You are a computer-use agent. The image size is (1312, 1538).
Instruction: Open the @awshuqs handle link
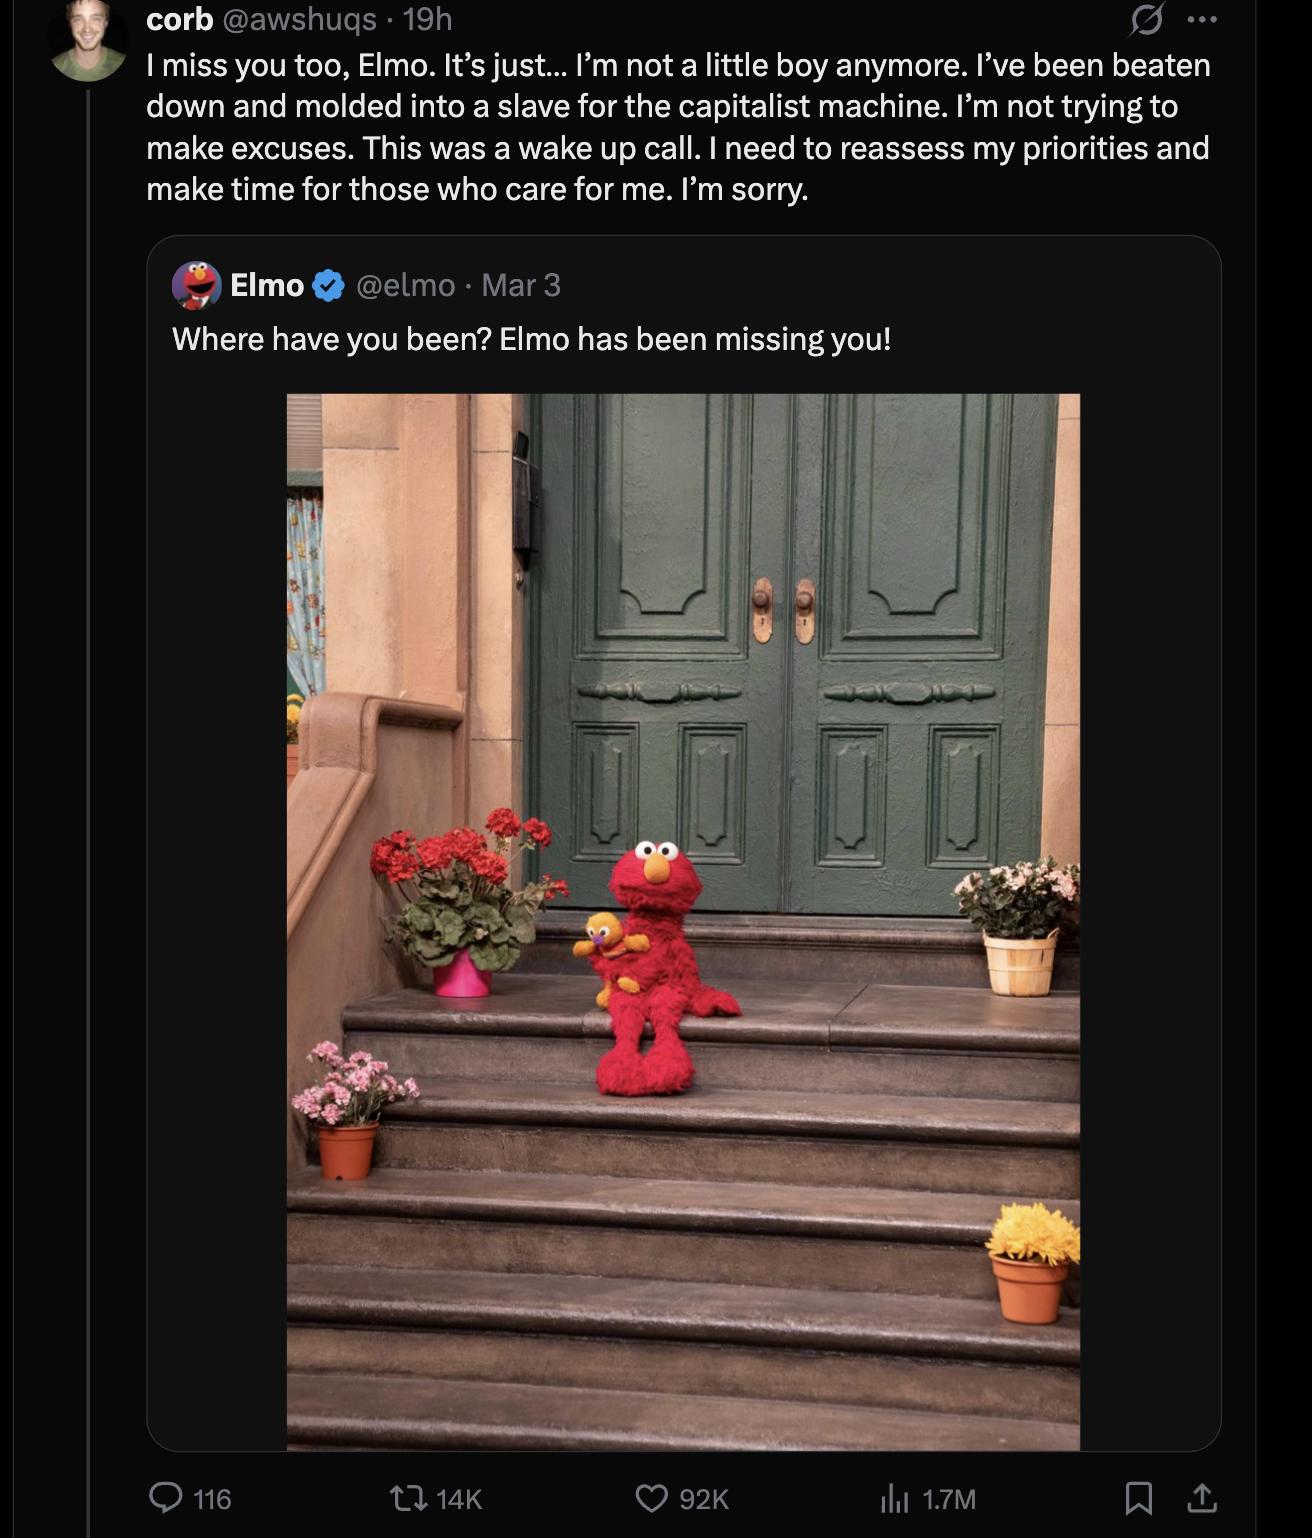point(300,19)
